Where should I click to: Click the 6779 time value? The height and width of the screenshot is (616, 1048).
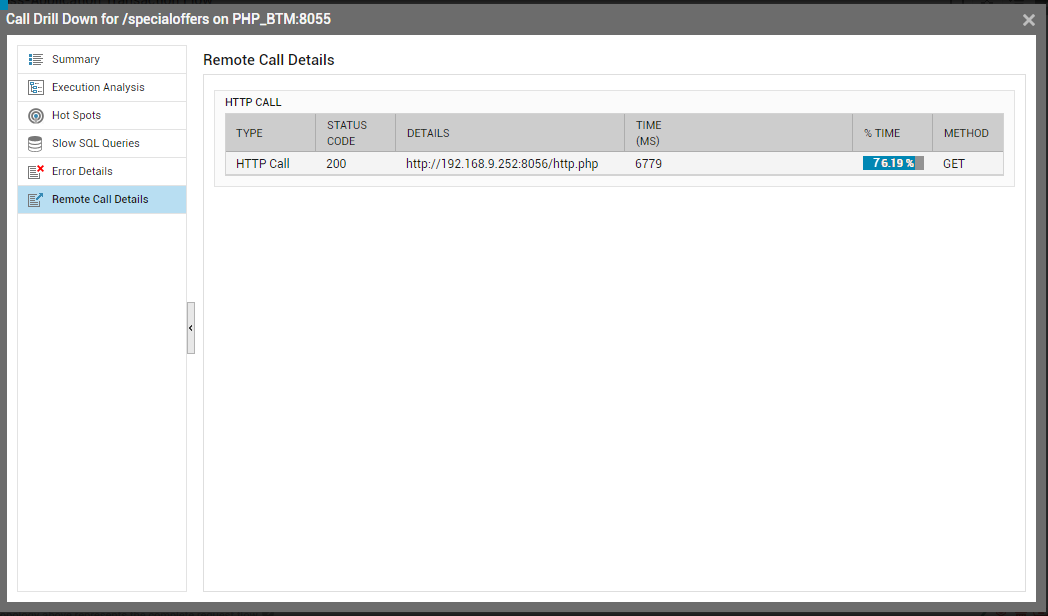648,164
